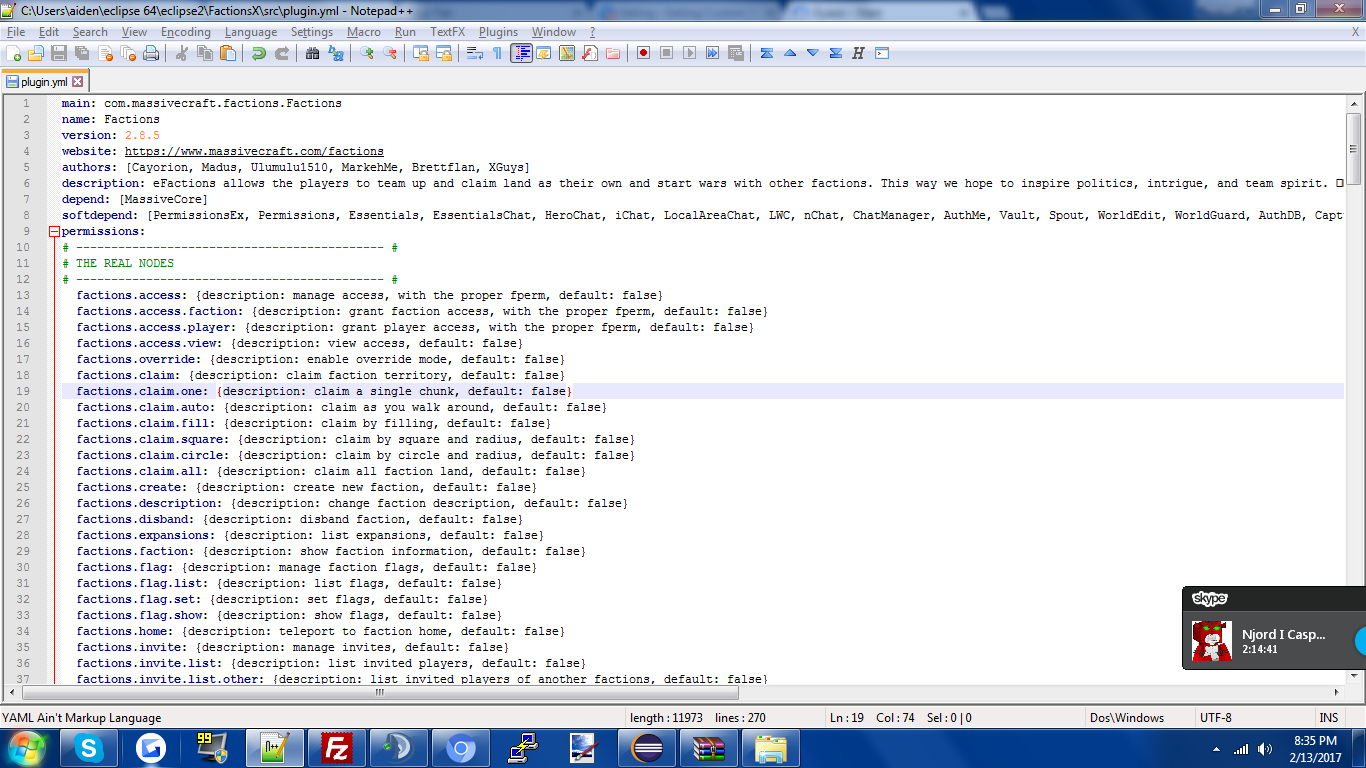Click the horizontal scrollbar right arrow

point(1337,692)
